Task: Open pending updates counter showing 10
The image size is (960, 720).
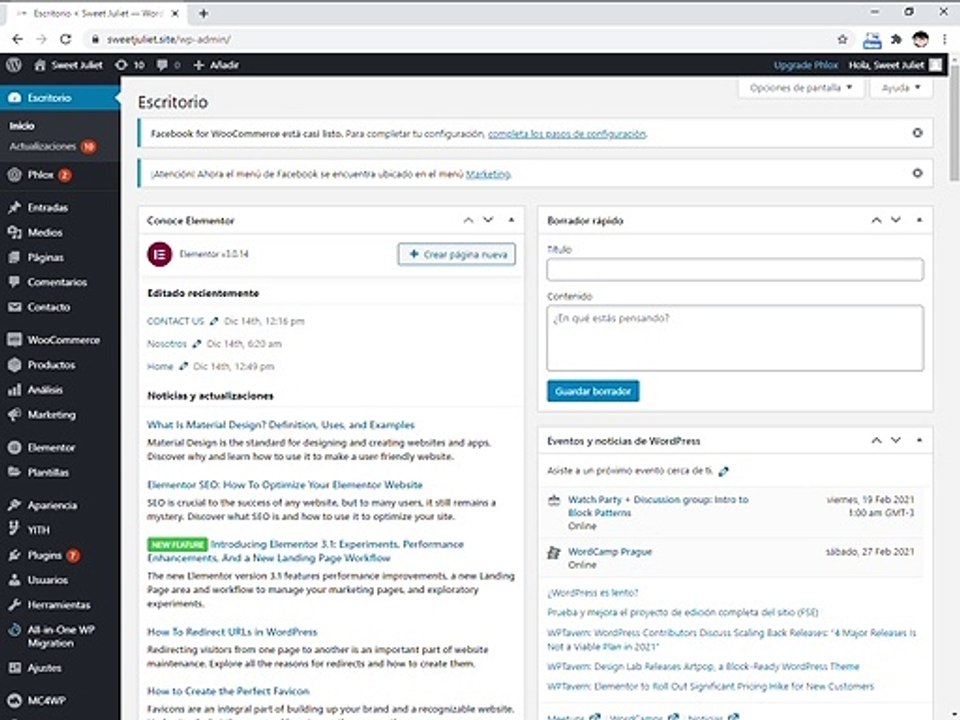Action: tap(130, 65)
